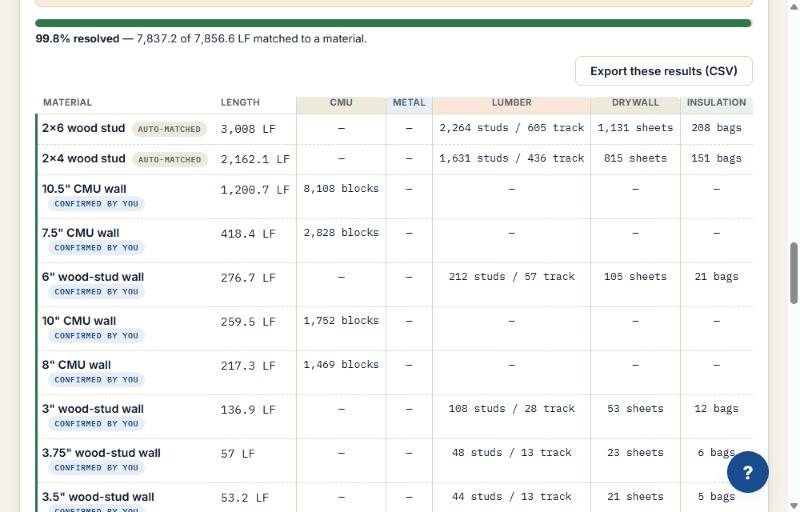Click CONFIRMED BY YOU badge under 6" wood-stud wall
The height and width of the screenshot is (512, 800).
(96, 292)
